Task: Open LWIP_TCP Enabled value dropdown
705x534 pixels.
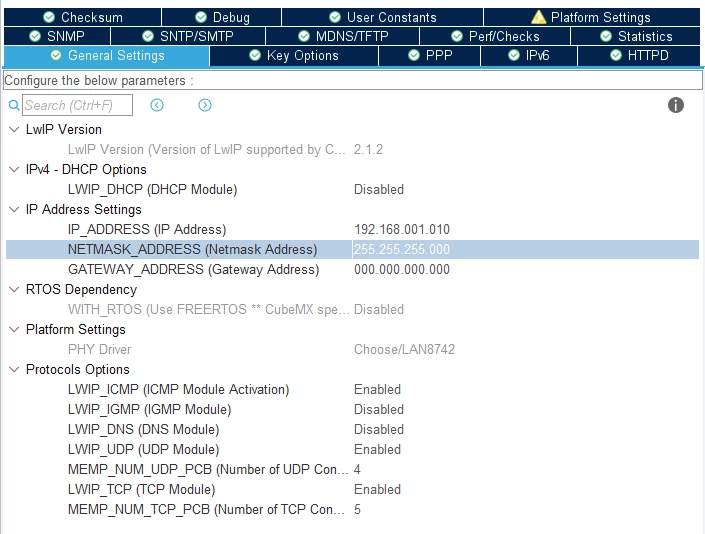Action: pos(377,490)
